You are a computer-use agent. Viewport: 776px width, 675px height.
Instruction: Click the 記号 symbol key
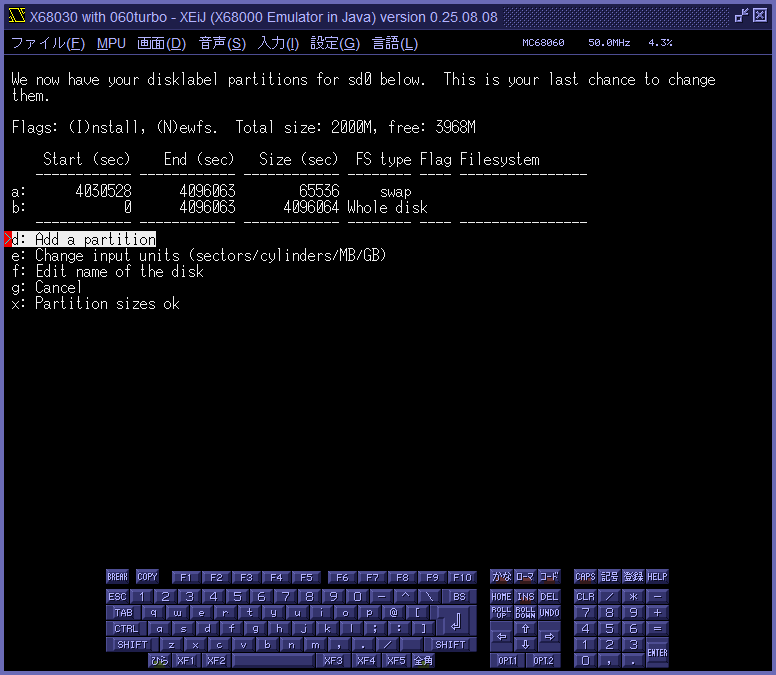point(609,577)
